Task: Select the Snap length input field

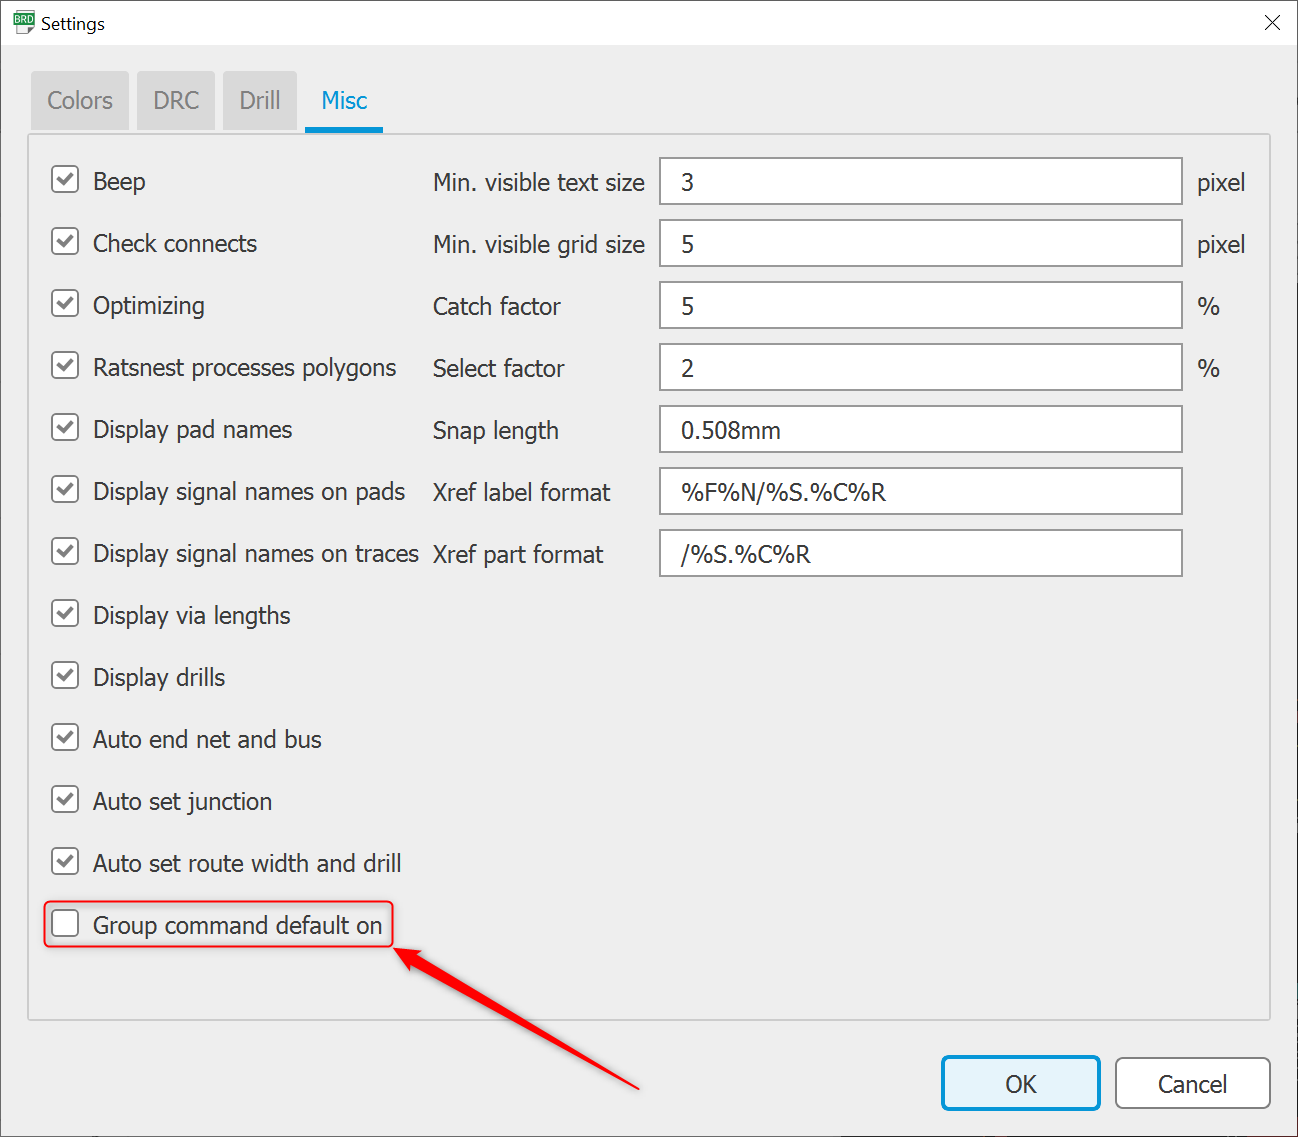Action: (920, 429)
